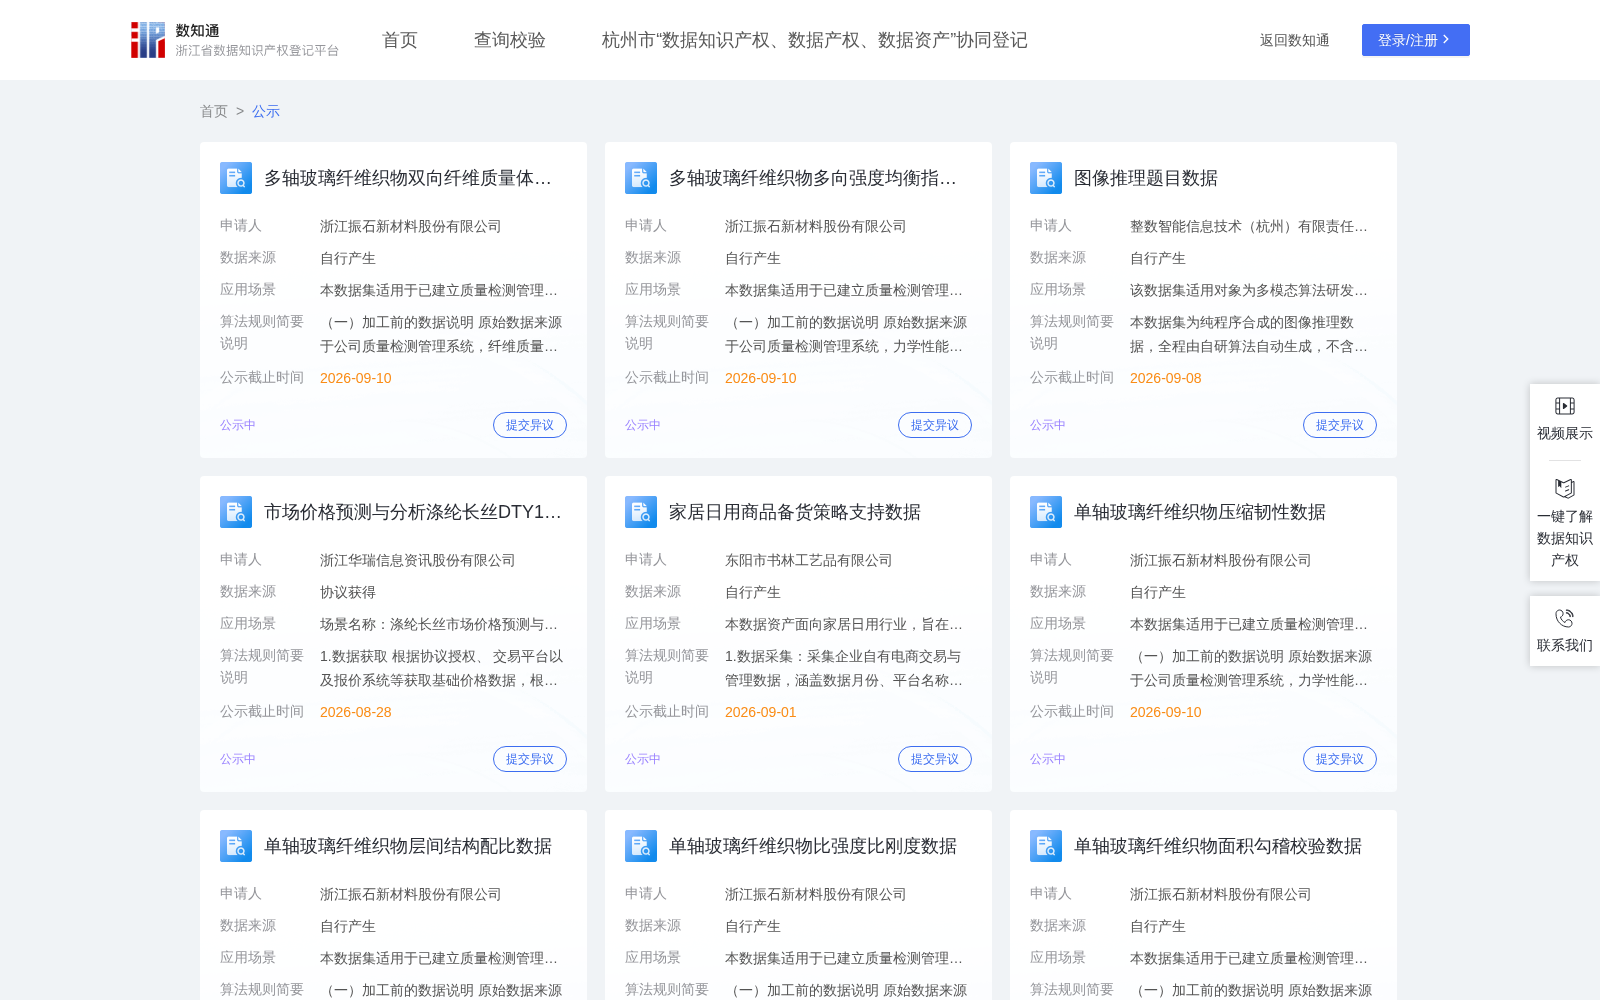The image size is (1600, 1000).
Task: Click document icon of 图像推理题目数据 card
Action: click(x=1046, y=178)
